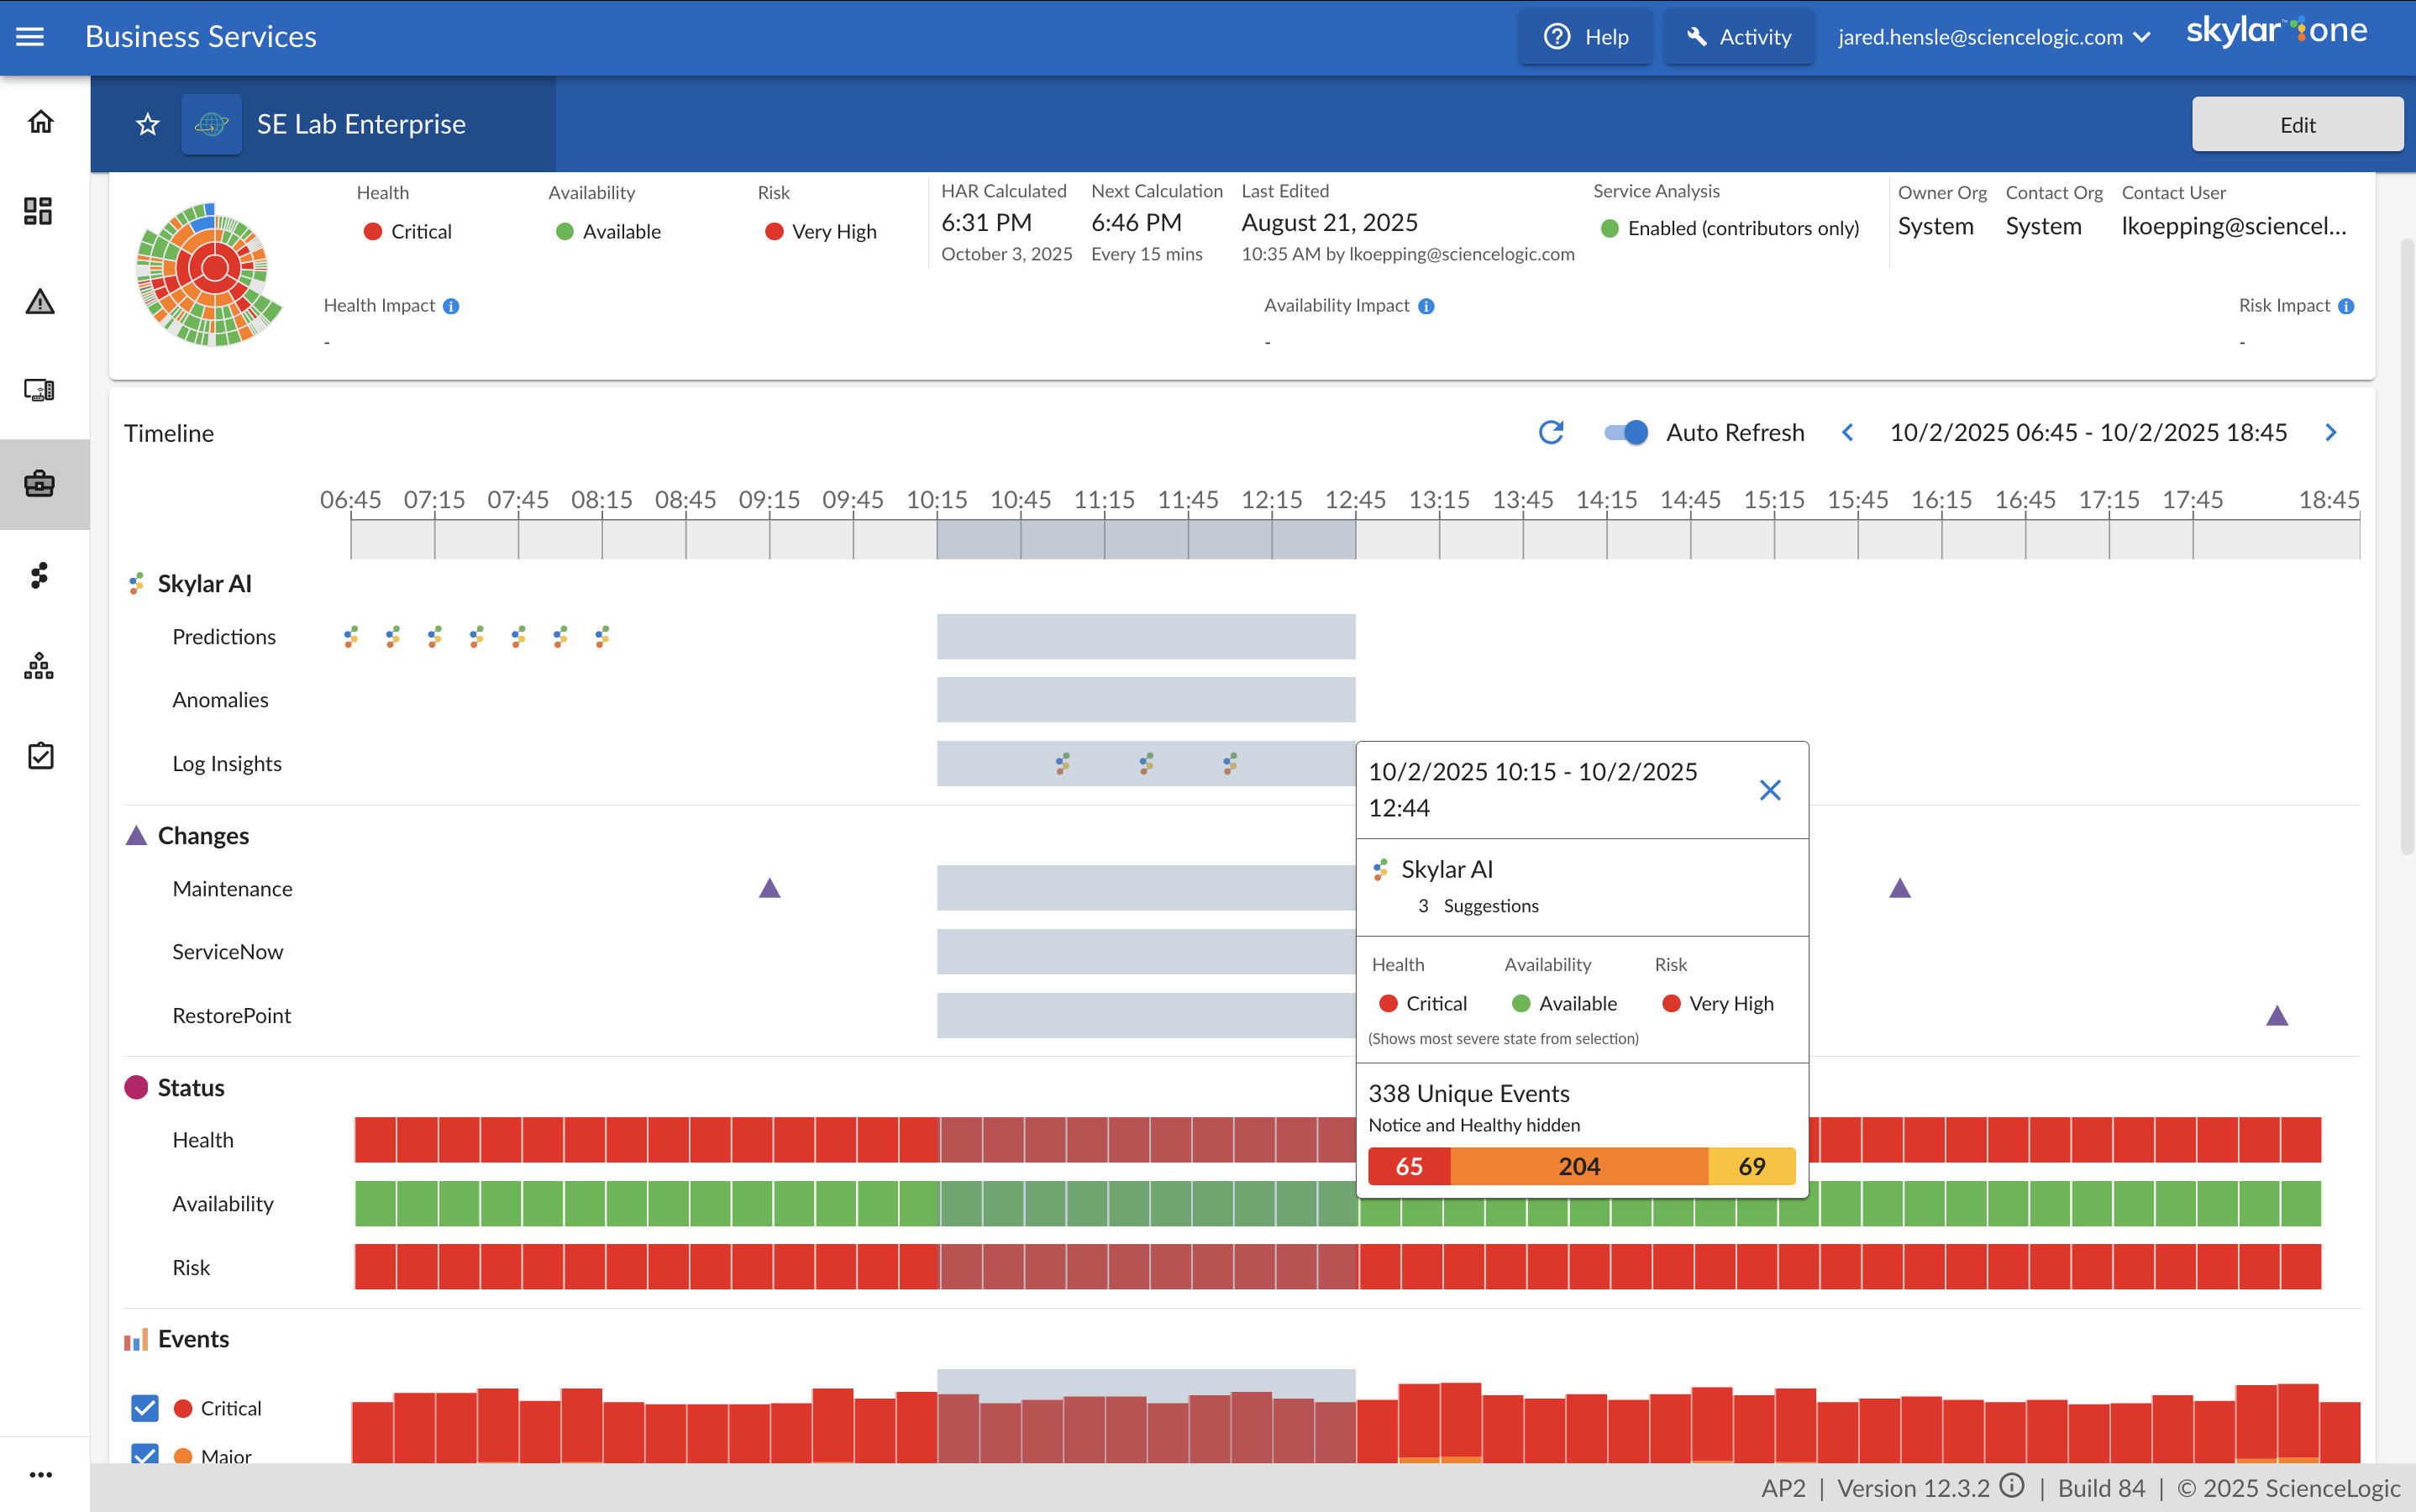Image resolution: width=2416 pixels, height=1512 pixels.
Task: Click the Health Impact info icon
Action: tap(451, 306)
